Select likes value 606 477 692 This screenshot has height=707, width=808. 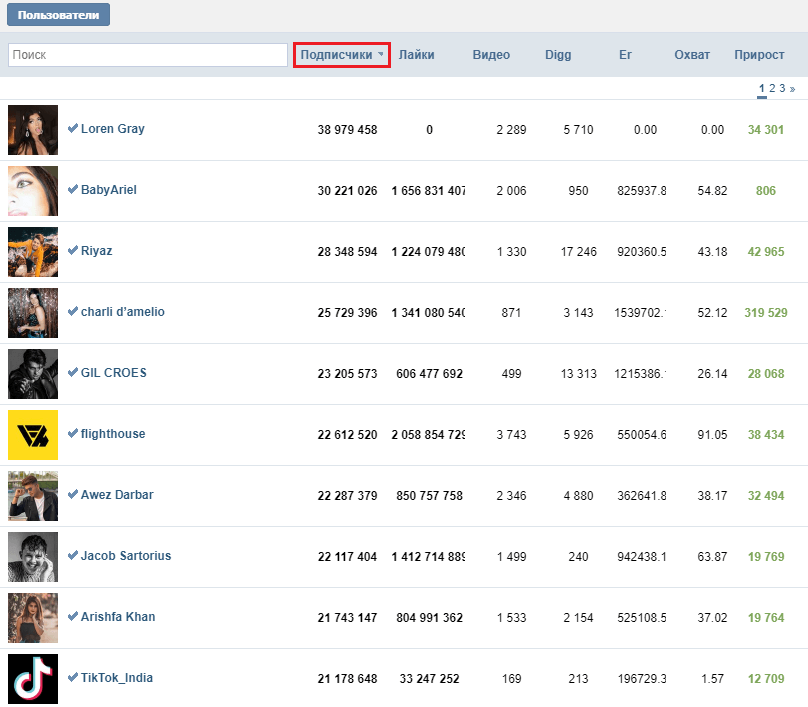429,374
